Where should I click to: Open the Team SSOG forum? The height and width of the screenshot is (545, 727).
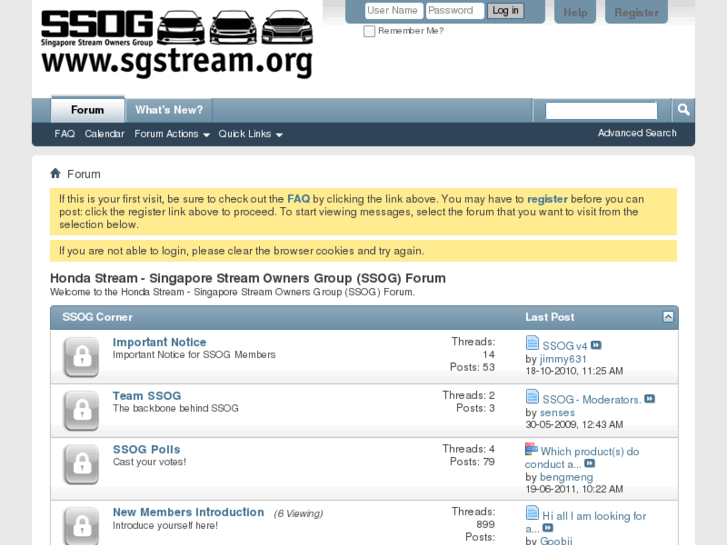(147, 396)
